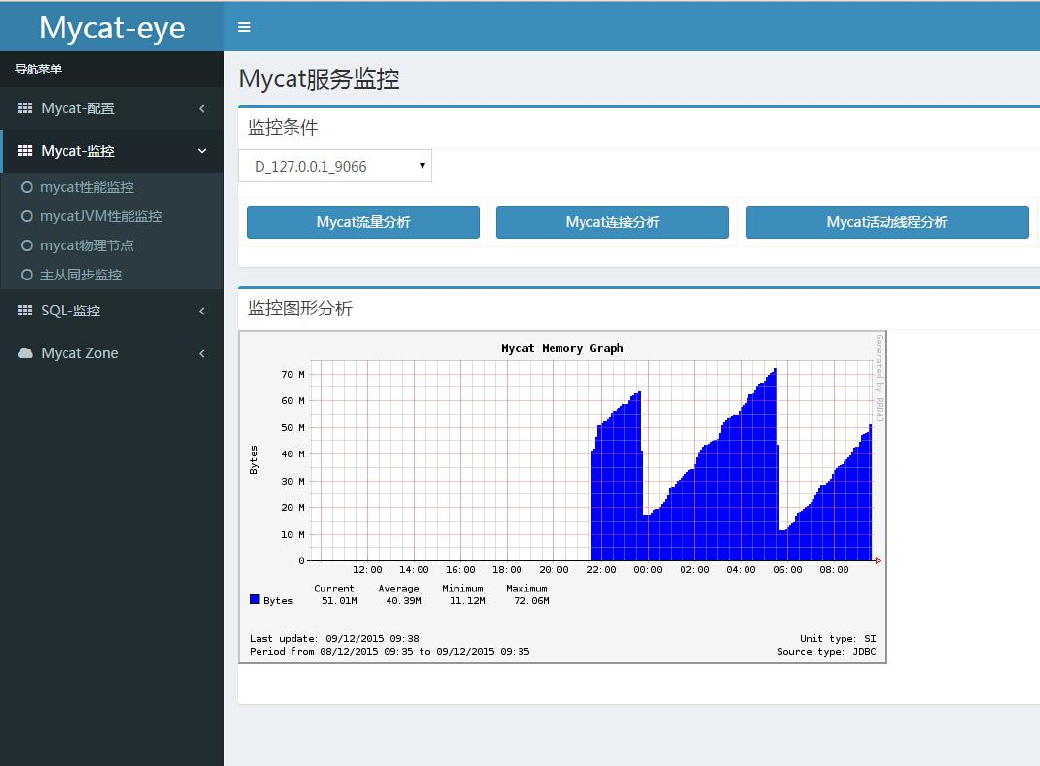This screenshot has height=766, width=1040.
Task: Click the 70 M y-axis label
Action: point(292,375)
